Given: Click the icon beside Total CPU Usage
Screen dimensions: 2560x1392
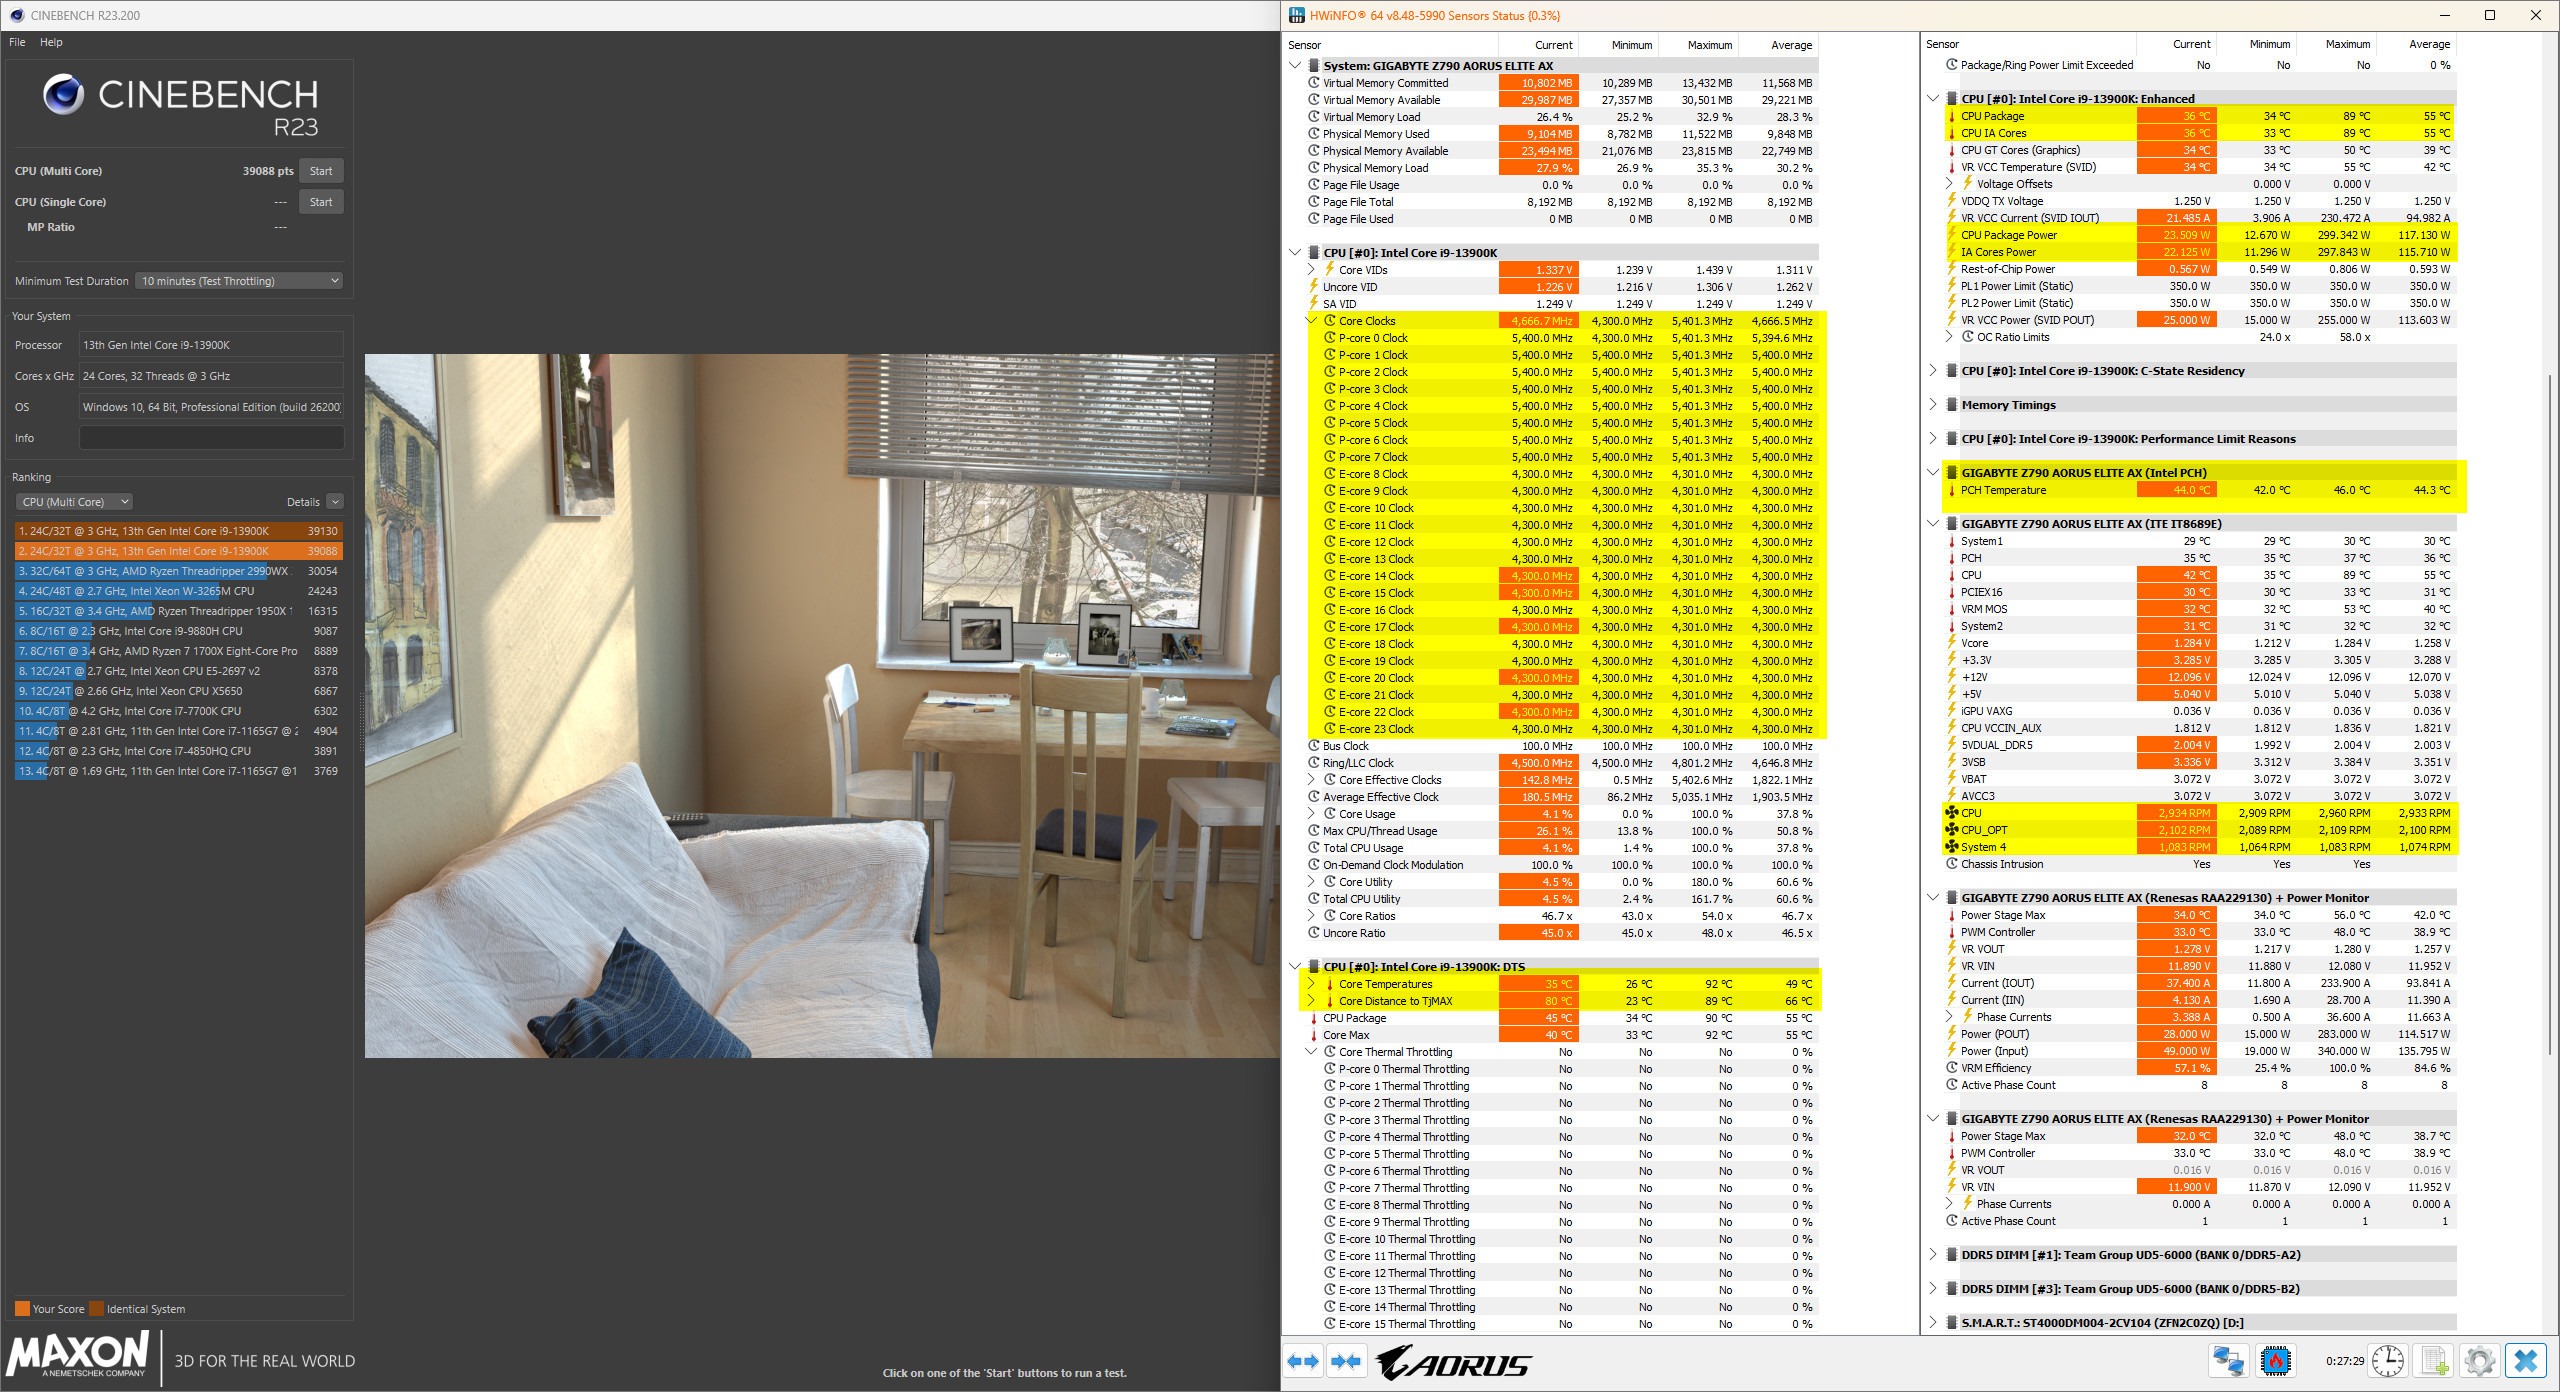Looking at the screenshot, I should [x=1314, y=848].
